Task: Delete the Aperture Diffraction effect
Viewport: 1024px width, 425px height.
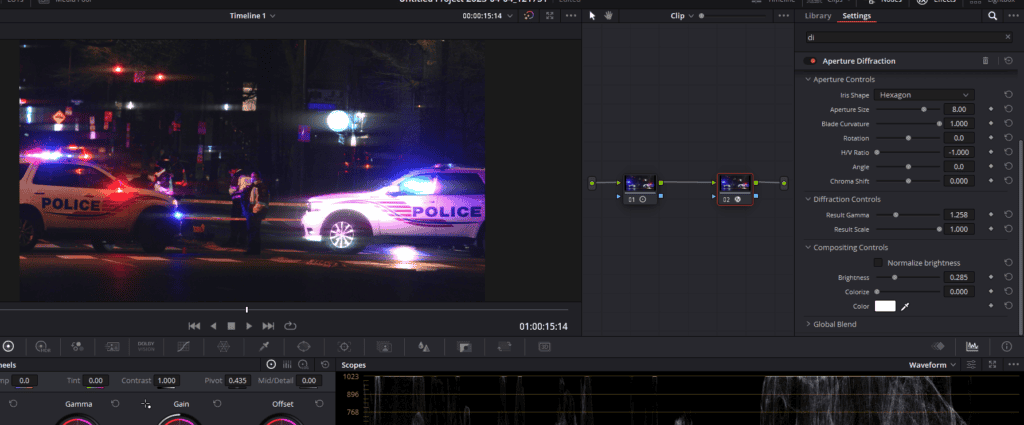Action: (x=985, y=61)
